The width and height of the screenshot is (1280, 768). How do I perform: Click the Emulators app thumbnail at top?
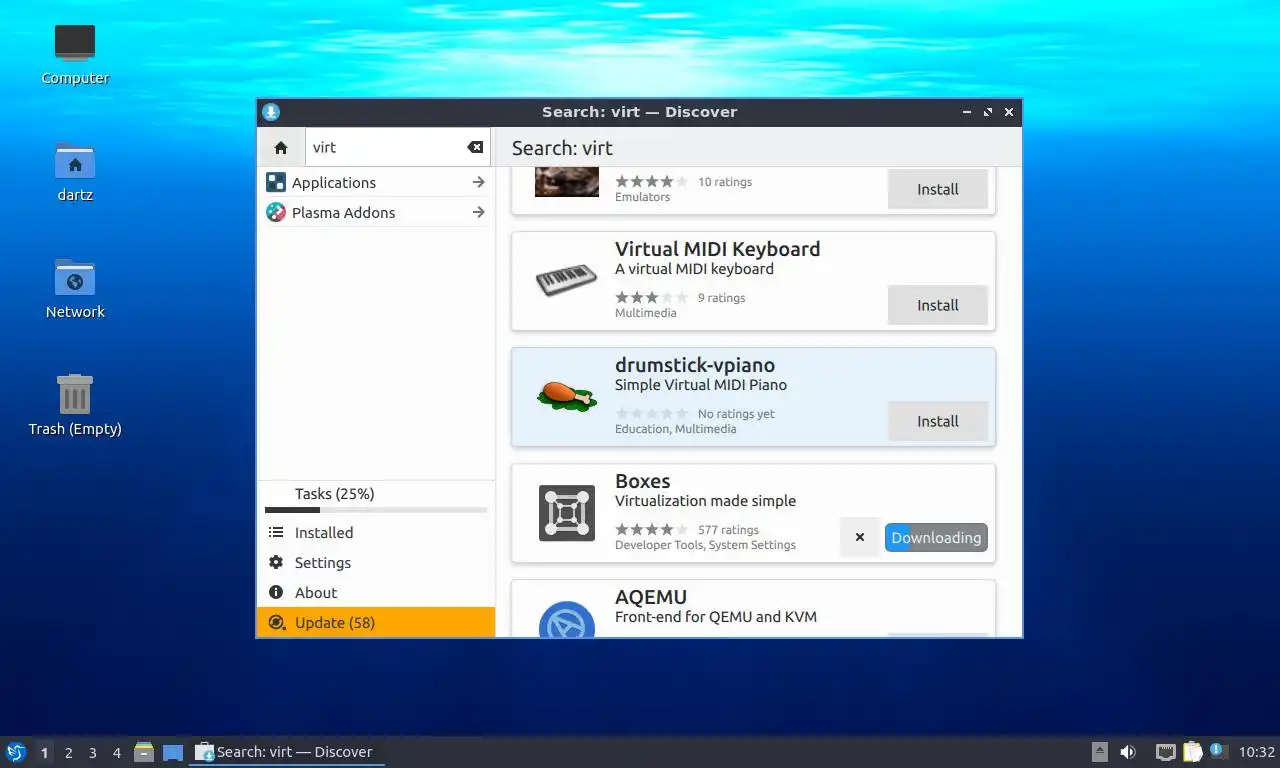click(x=567, y=183)
